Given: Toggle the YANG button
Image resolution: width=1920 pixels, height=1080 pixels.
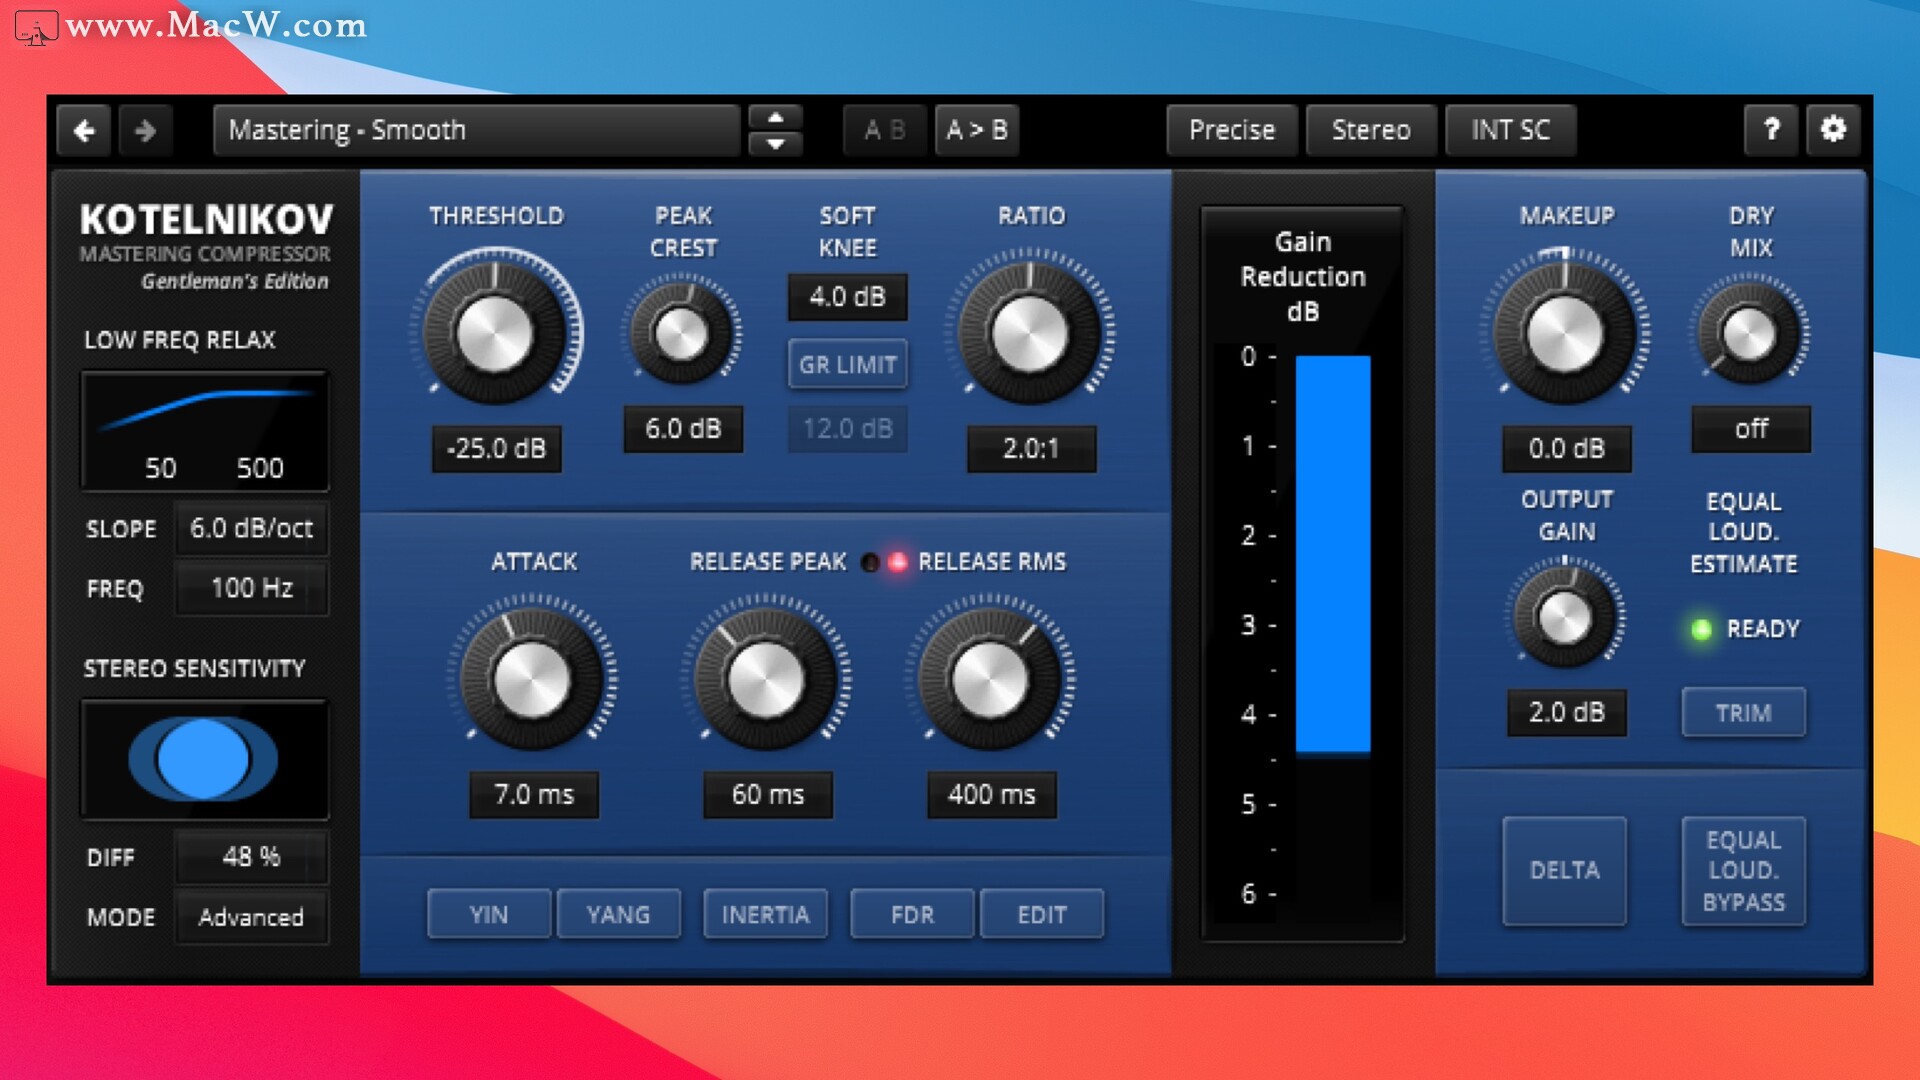Looking at the screenshot, I should 618,914.
